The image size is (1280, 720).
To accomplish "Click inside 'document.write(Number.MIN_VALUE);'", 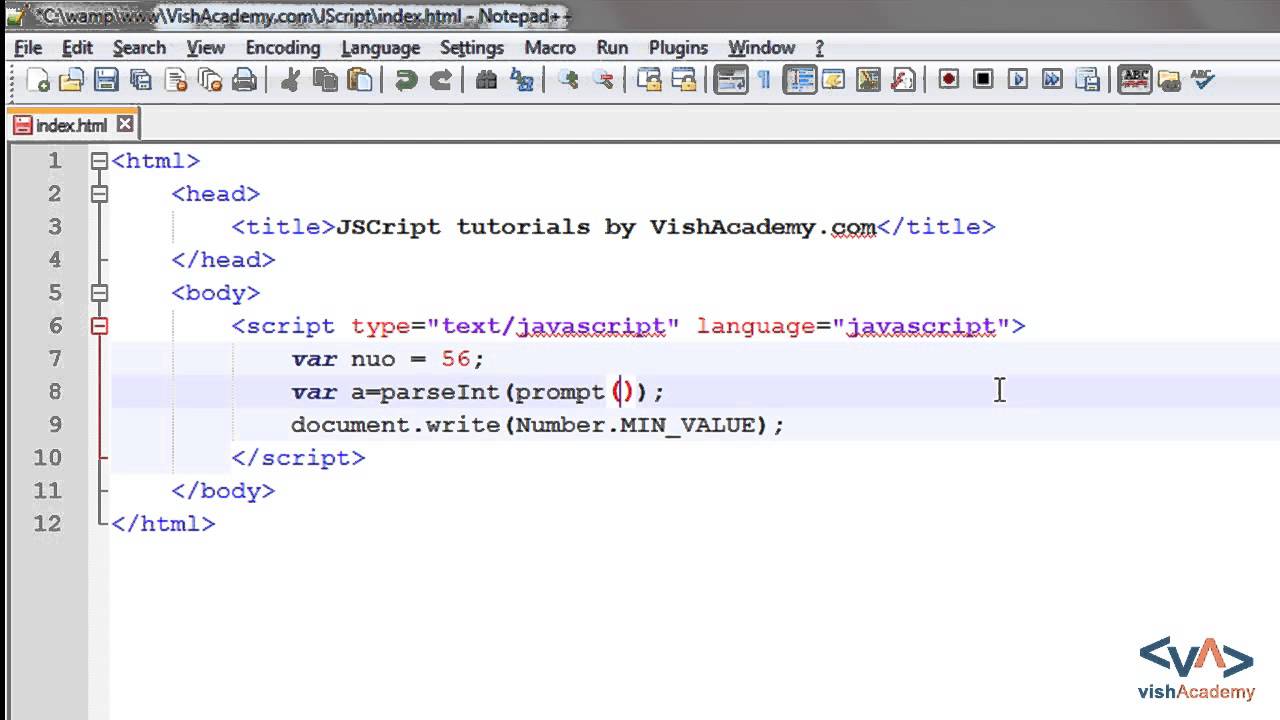I will (x=537, y=425).
